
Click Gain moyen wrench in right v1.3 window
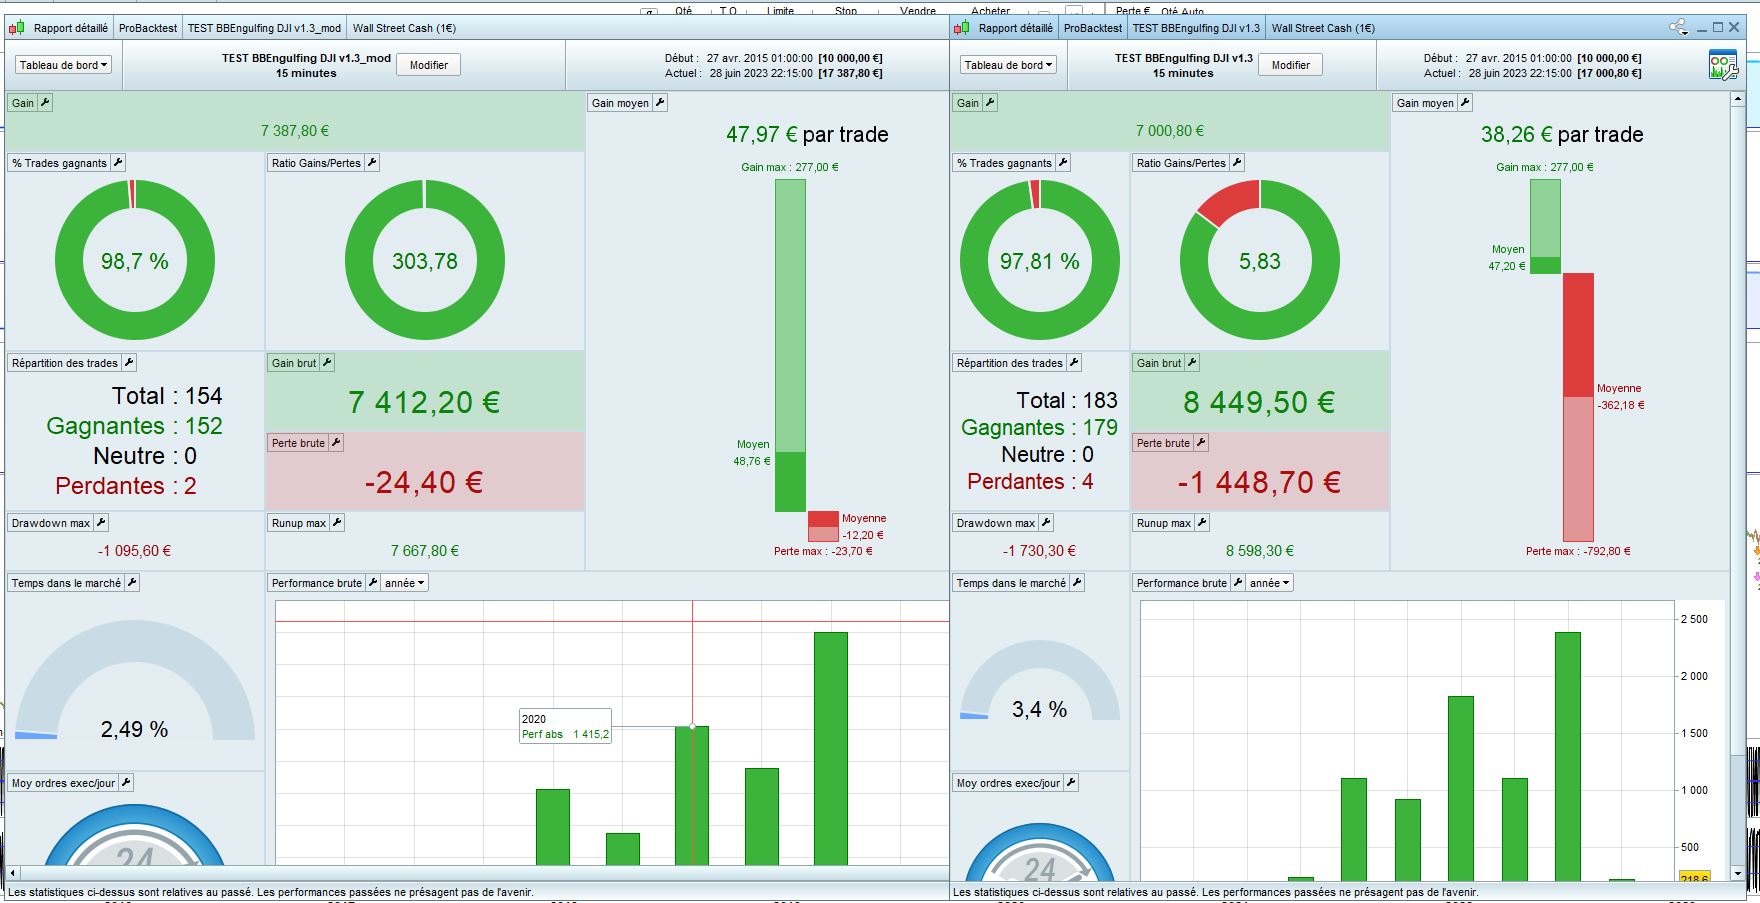coord(1465,103)
